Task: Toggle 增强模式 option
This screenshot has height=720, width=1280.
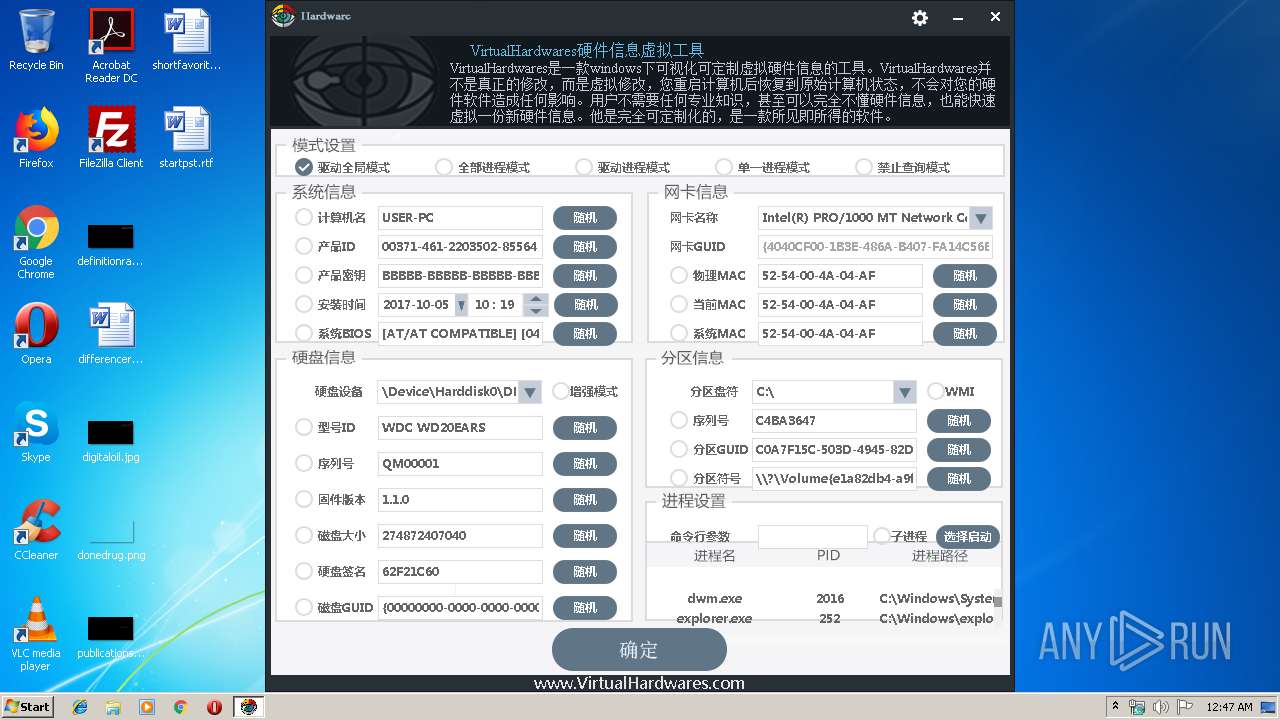Action: (560, 391)
